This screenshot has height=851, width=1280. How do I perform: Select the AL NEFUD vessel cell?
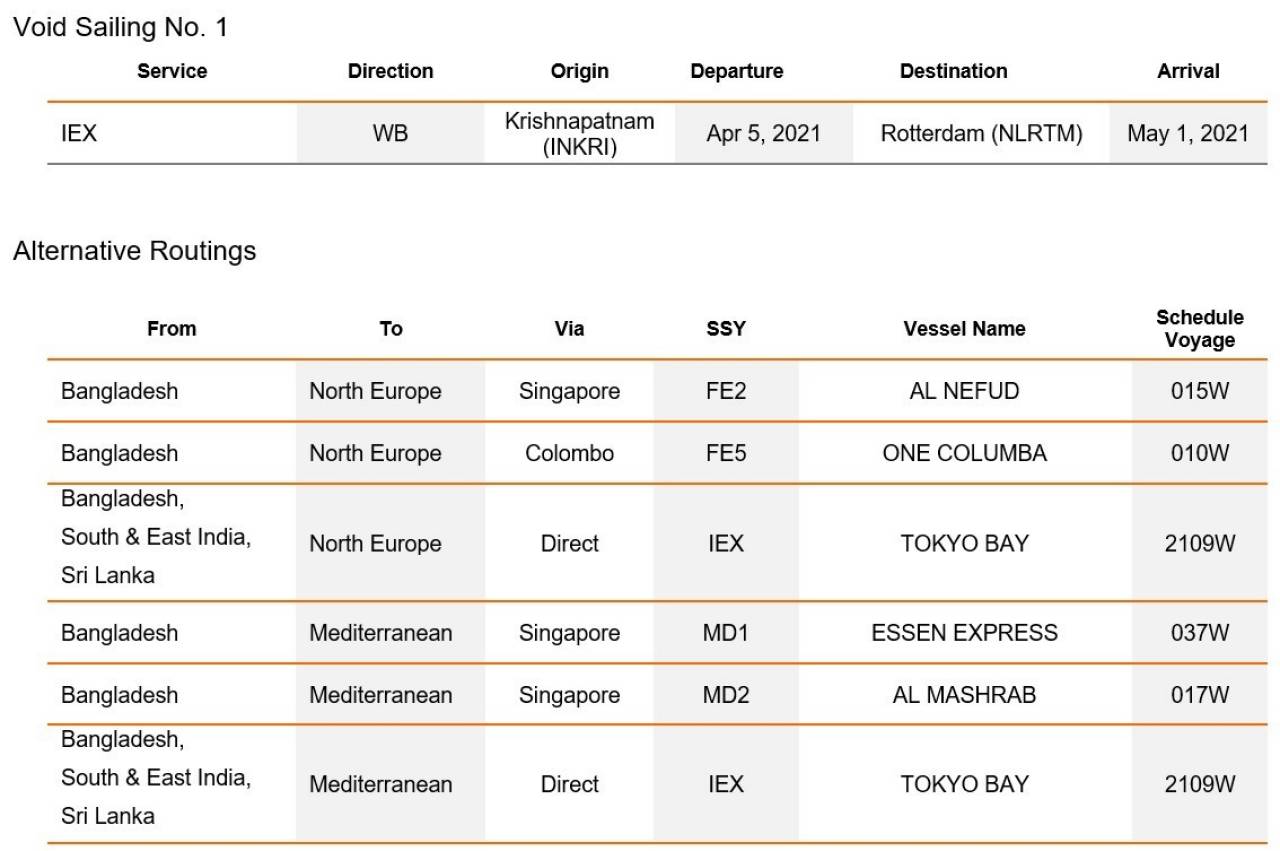click(964, 391)
